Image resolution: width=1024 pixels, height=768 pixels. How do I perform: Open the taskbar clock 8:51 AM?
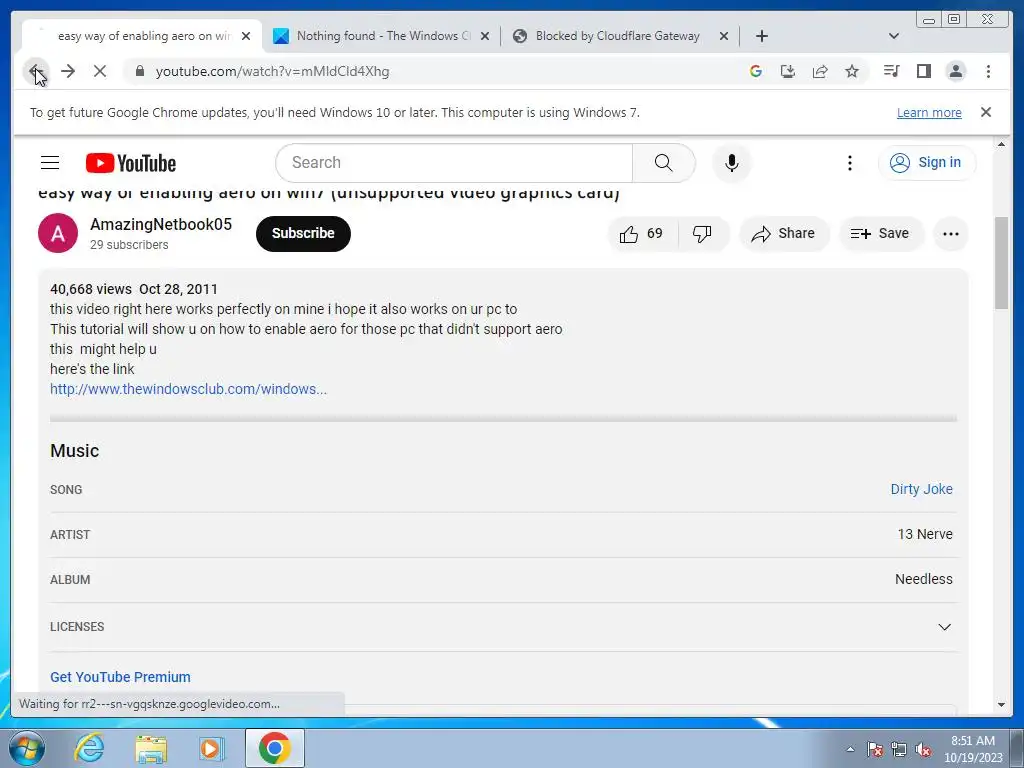pyautogui.click(x=973, y=749)
